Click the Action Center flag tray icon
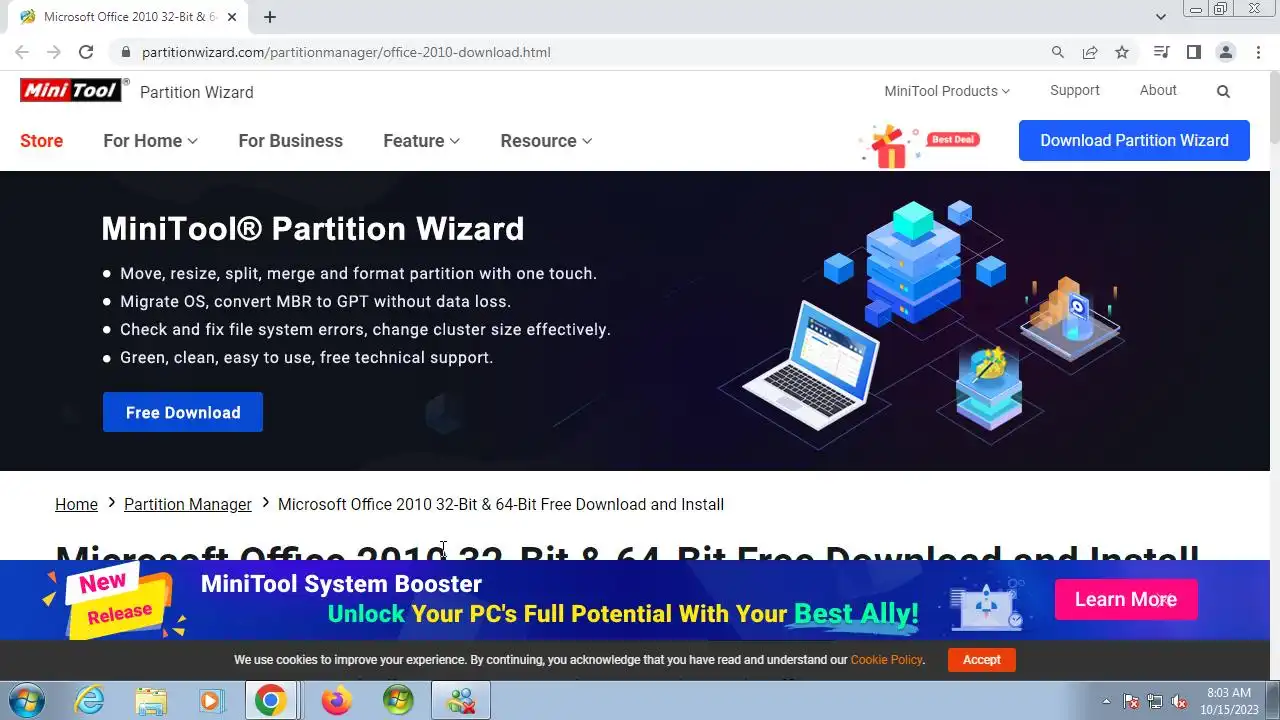The height and width of the screenshot is (720, 1280). [1131, 701]
